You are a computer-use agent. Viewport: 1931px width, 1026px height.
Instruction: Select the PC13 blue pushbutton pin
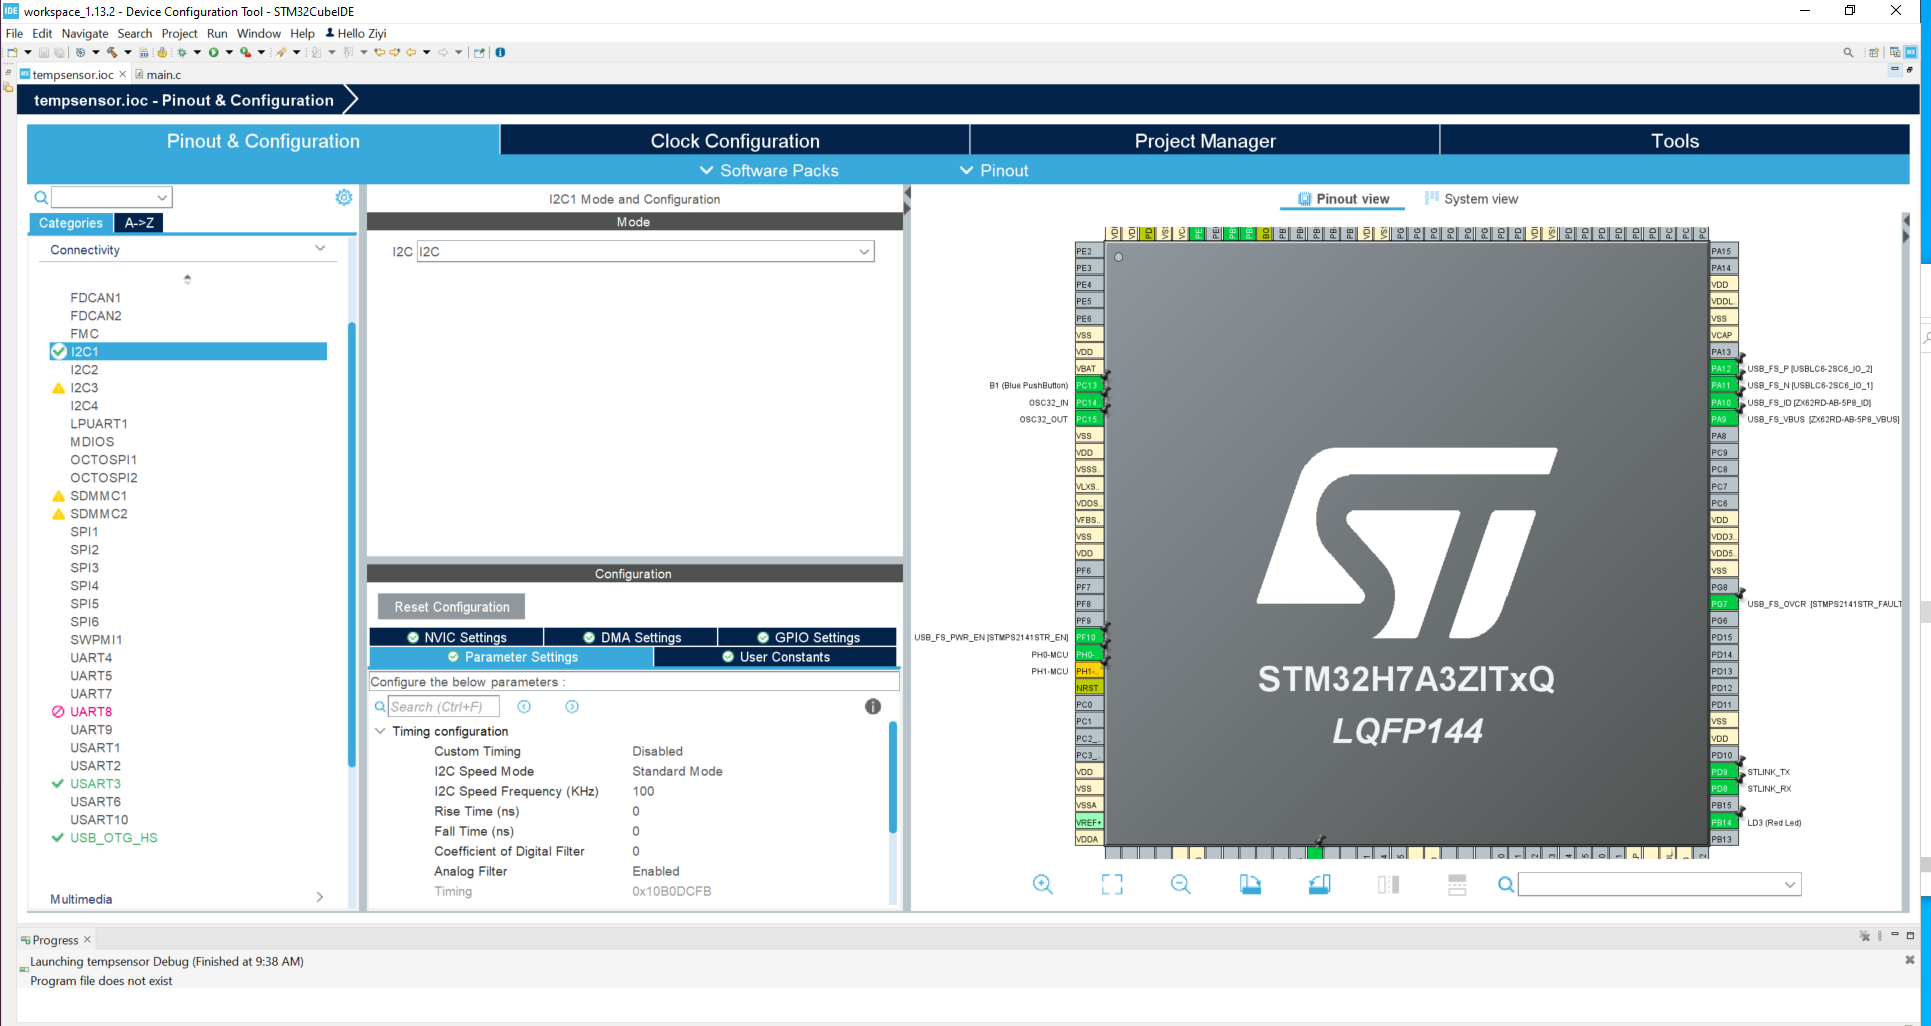pos(1088,385)
